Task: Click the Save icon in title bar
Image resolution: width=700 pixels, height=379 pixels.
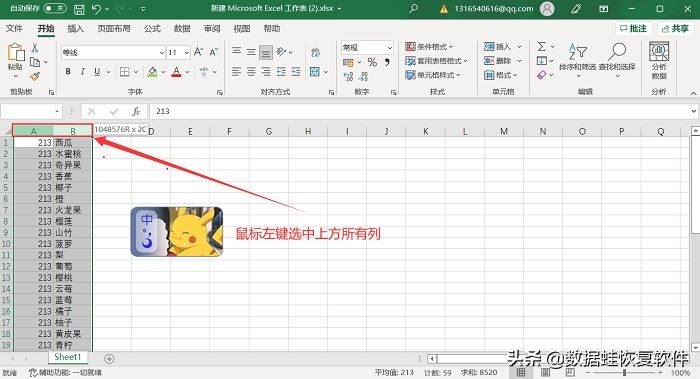Action: tap(79, 9)
